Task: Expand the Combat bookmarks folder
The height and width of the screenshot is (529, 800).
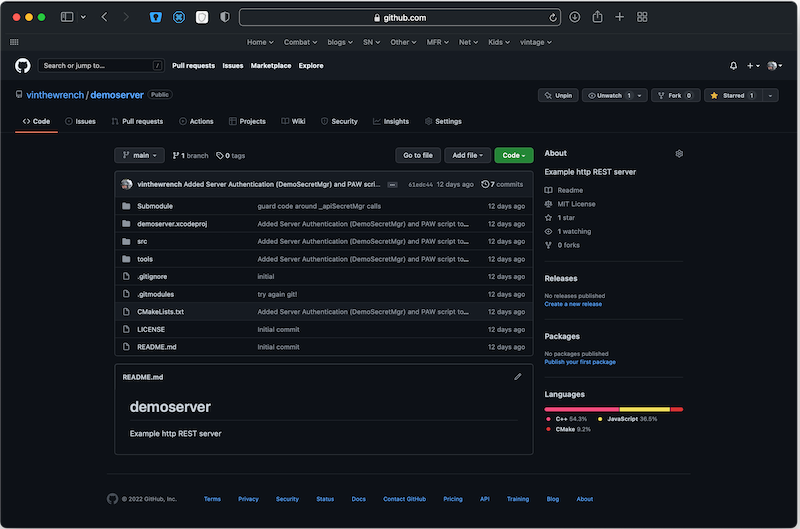Action: [301, 42]
